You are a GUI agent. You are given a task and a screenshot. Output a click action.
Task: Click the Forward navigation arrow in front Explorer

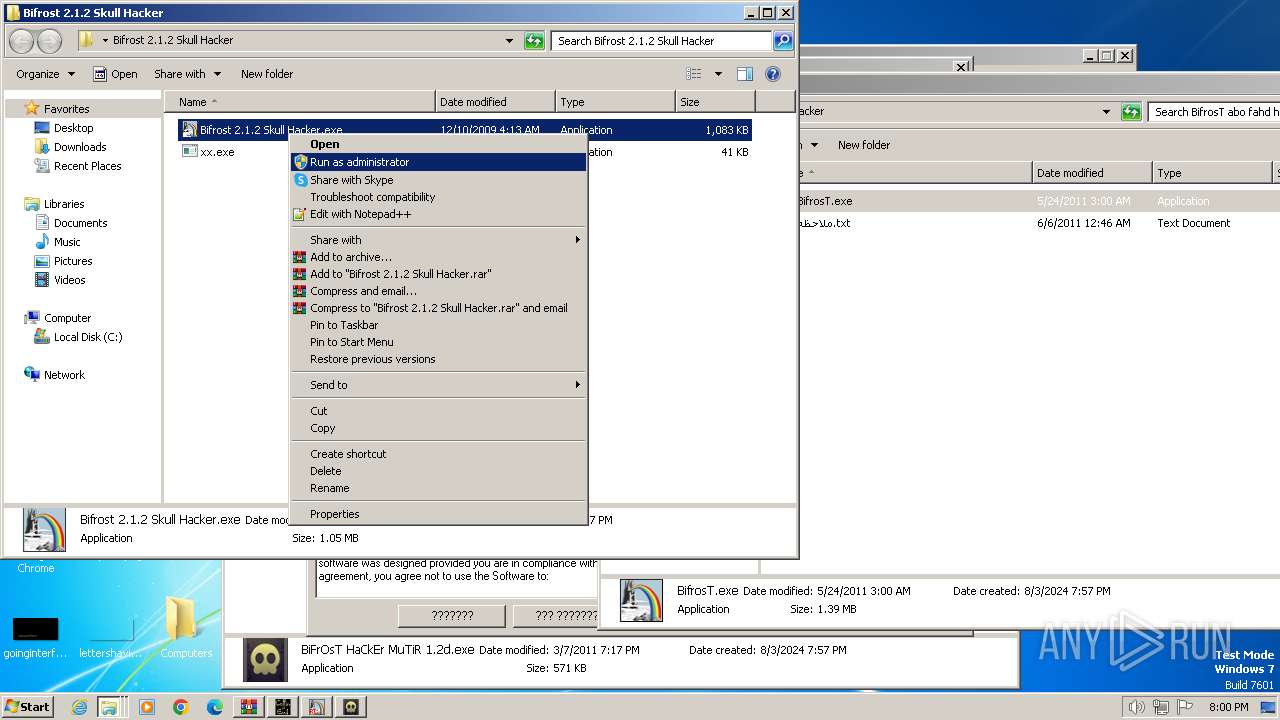(x=49, y=41)
